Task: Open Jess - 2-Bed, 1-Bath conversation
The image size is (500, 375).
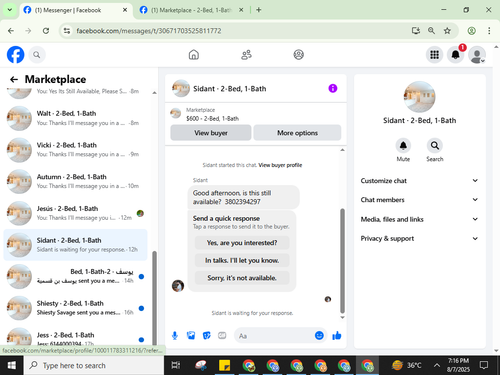Action: pos(75,337)
